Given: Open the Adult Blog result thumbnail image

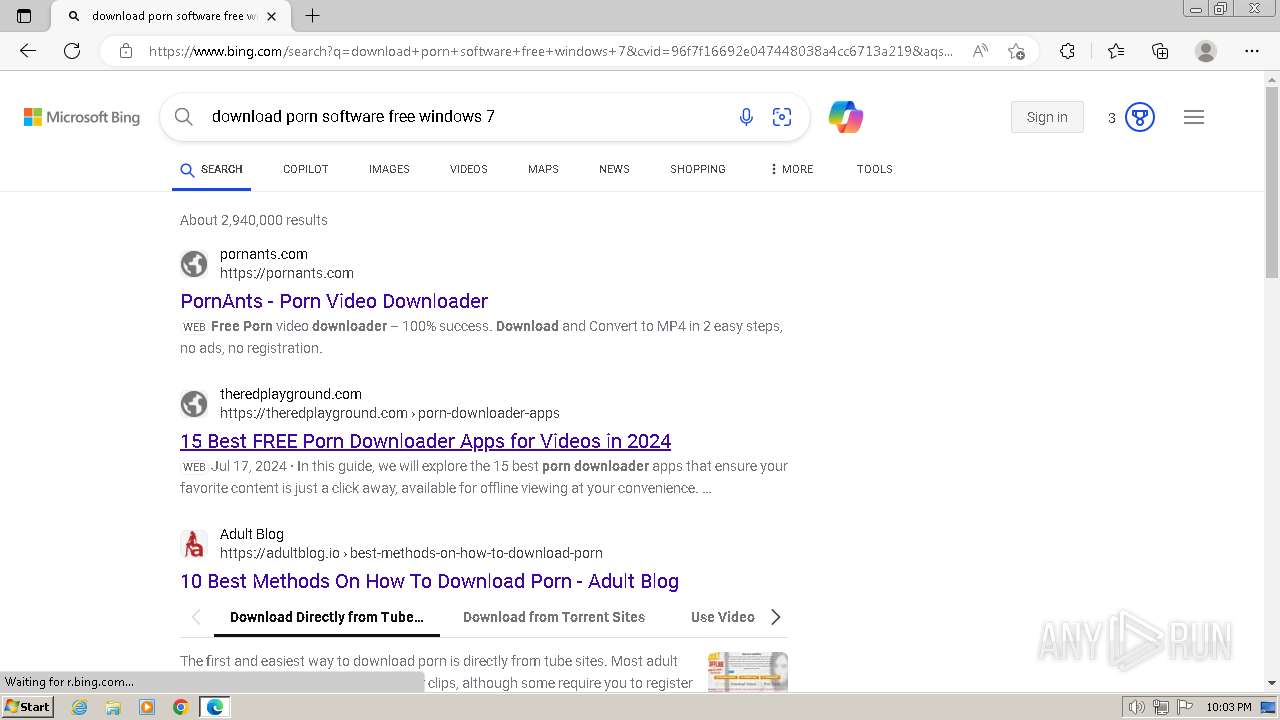Looking at the screenshot, I should point(748,672).
